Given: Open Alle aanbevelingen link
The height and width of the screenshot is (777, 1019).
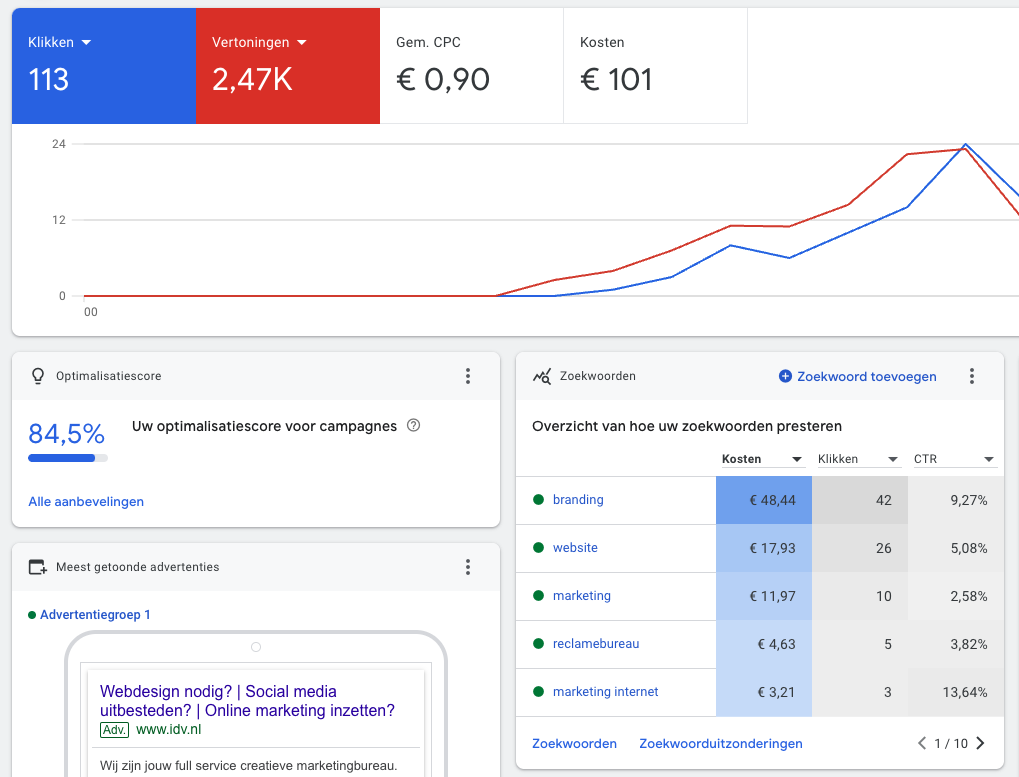Looking at the screenshot, I should coord(86,502).
